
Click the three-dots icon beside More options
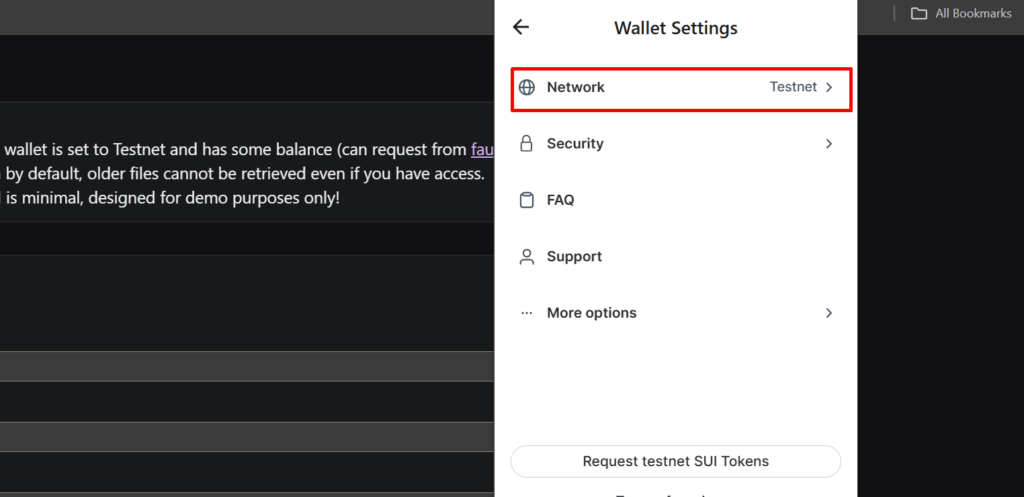point(526,313)
